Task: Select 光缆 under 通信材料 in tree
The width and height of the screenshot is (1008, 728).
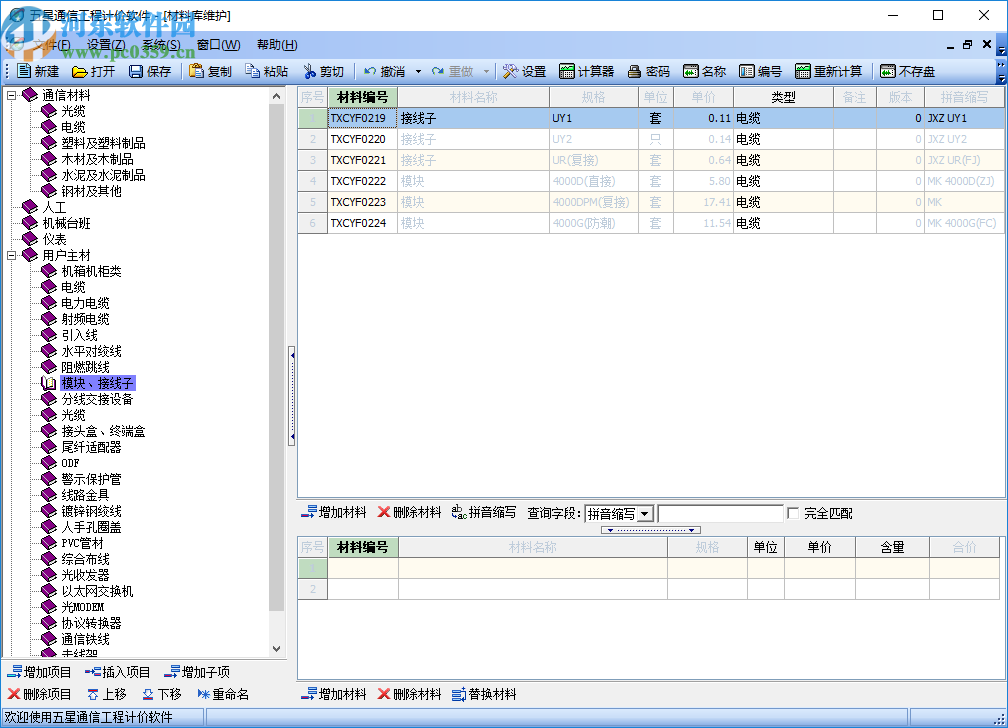Action: pos(73,111)
